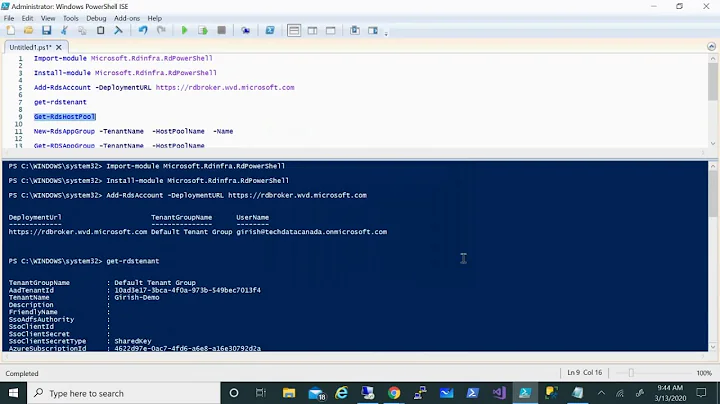The height and width of the screenshot is (404, 720).
Task: Open the Debug menu
Action: pyautogui.click(x=96, y=18)
